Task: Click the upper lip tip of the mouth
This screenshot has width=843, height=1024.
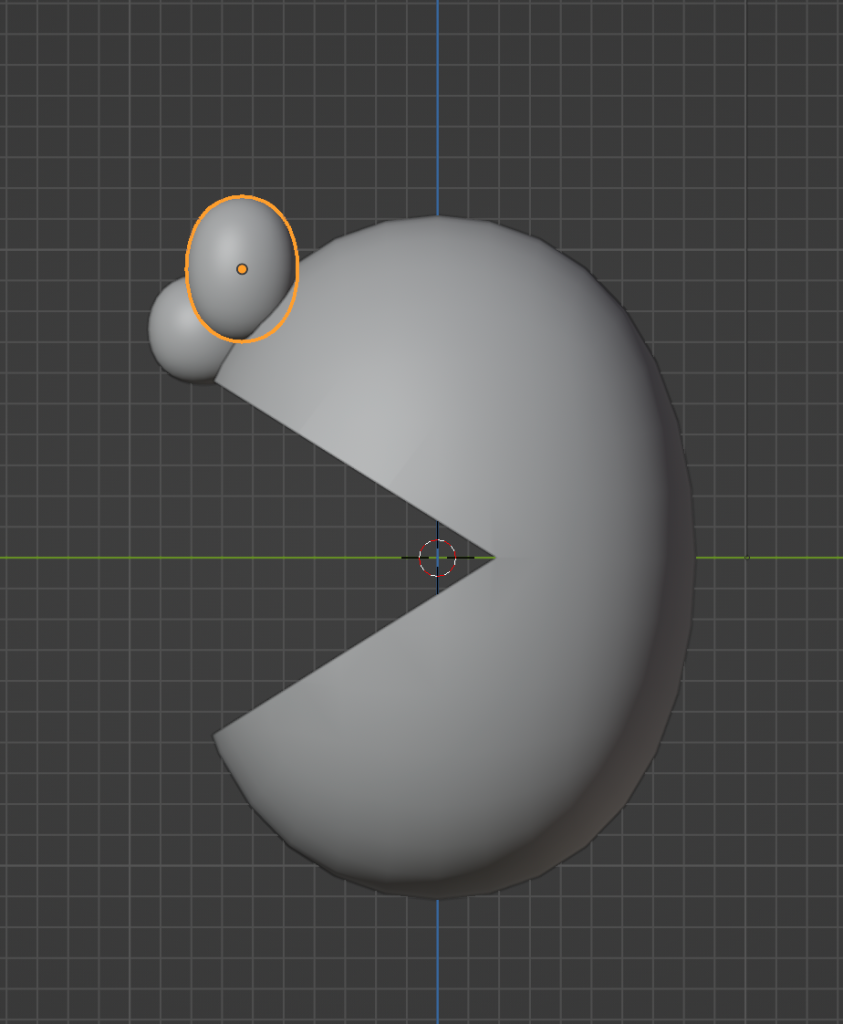Action: [x=217, y=381]
